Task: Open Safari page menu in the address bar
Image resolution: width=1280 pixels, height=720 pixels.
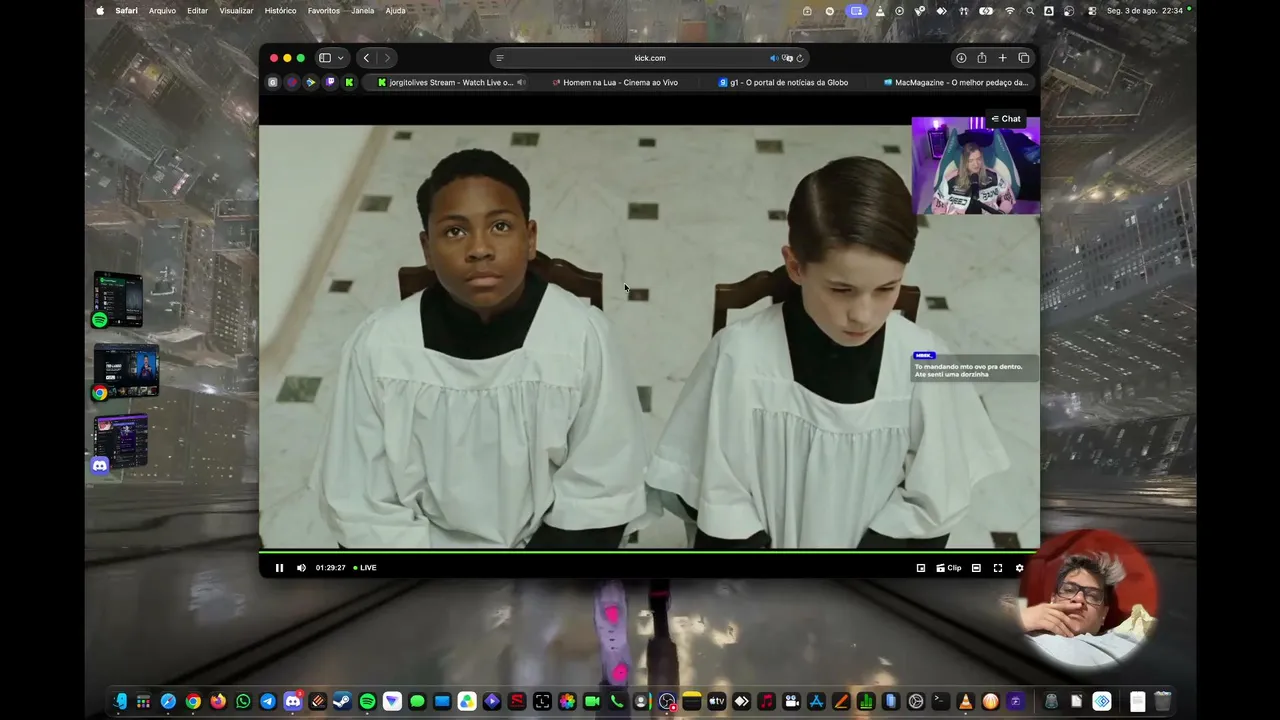Action: pos(500,58)
